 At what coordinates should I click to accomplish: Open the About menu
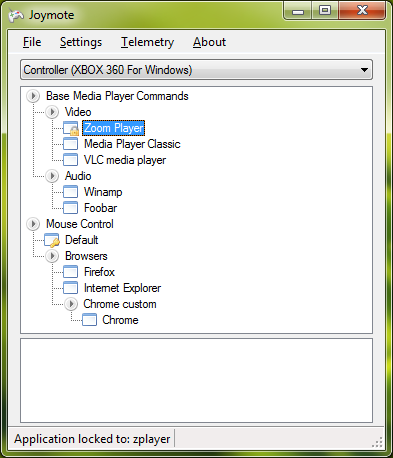[x=209, y=42]
